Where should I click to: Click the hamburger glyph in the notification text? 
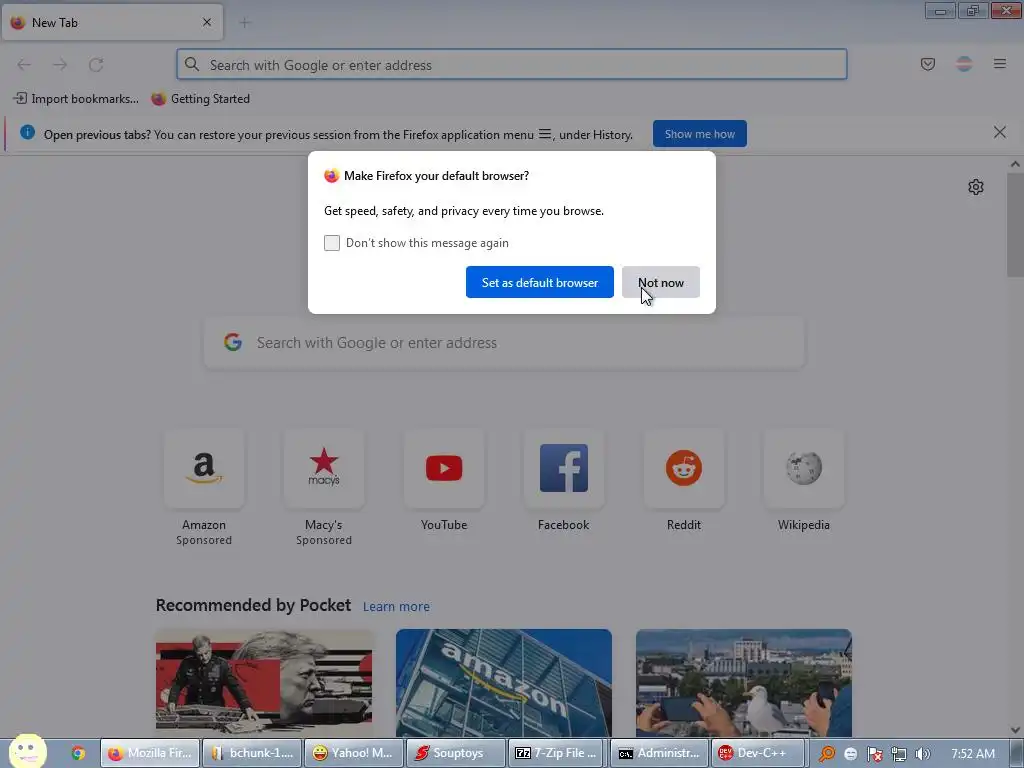(x=545, y=134)
